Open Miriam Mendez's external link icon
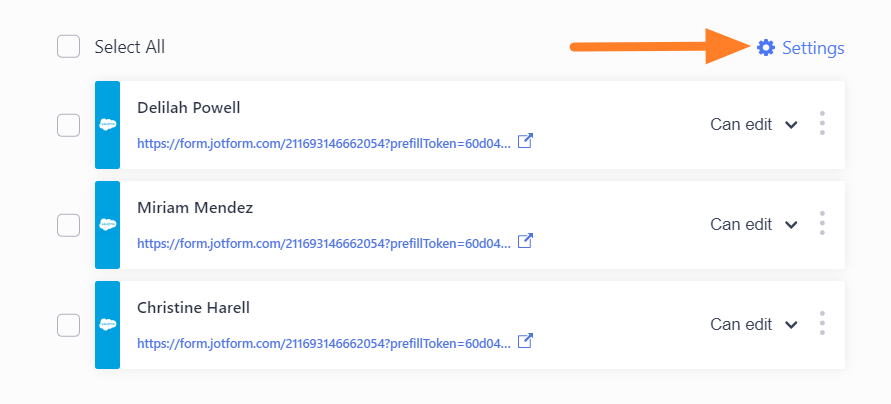The height and width of the screenshot is (404, 891). click(x=526, y=241)
